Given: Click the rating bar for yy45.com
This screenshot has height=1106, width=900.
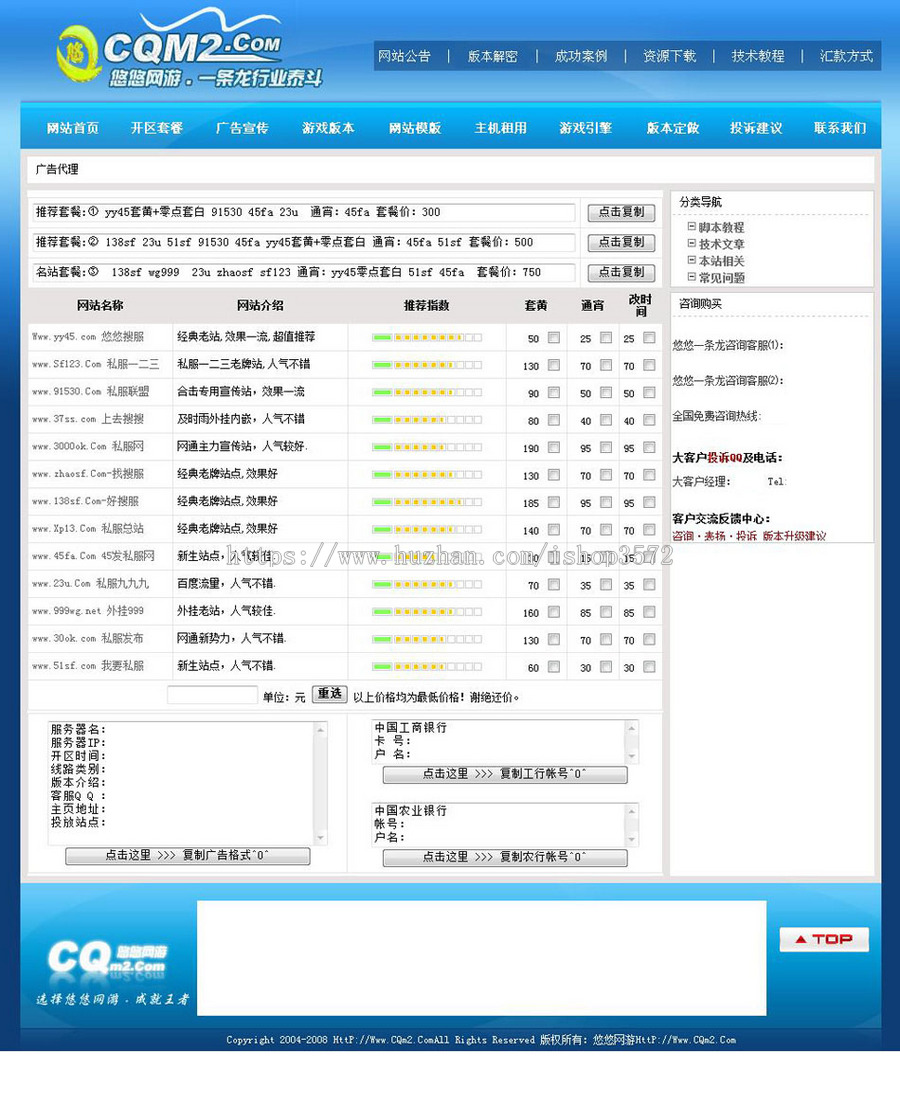Looking at the screenshot, I should coord(427,338).
